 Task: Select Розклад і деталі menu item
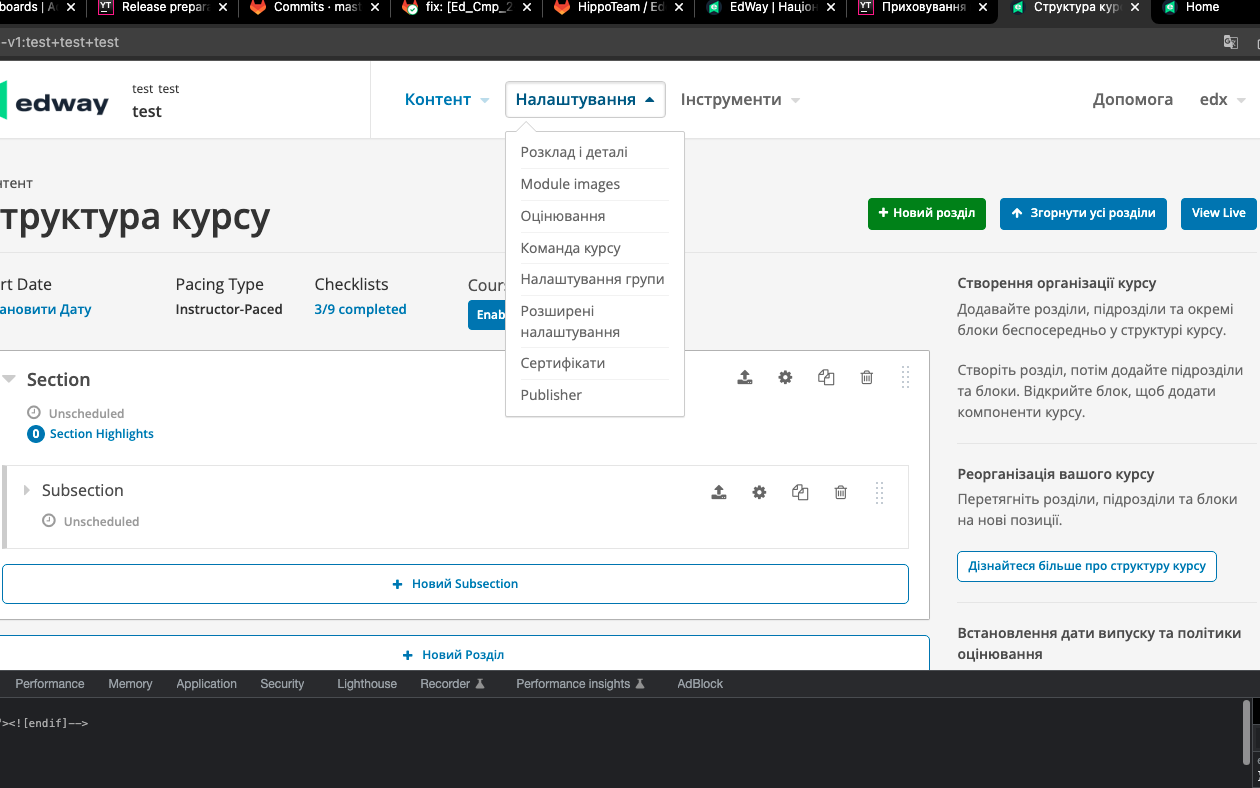point(574,153)
